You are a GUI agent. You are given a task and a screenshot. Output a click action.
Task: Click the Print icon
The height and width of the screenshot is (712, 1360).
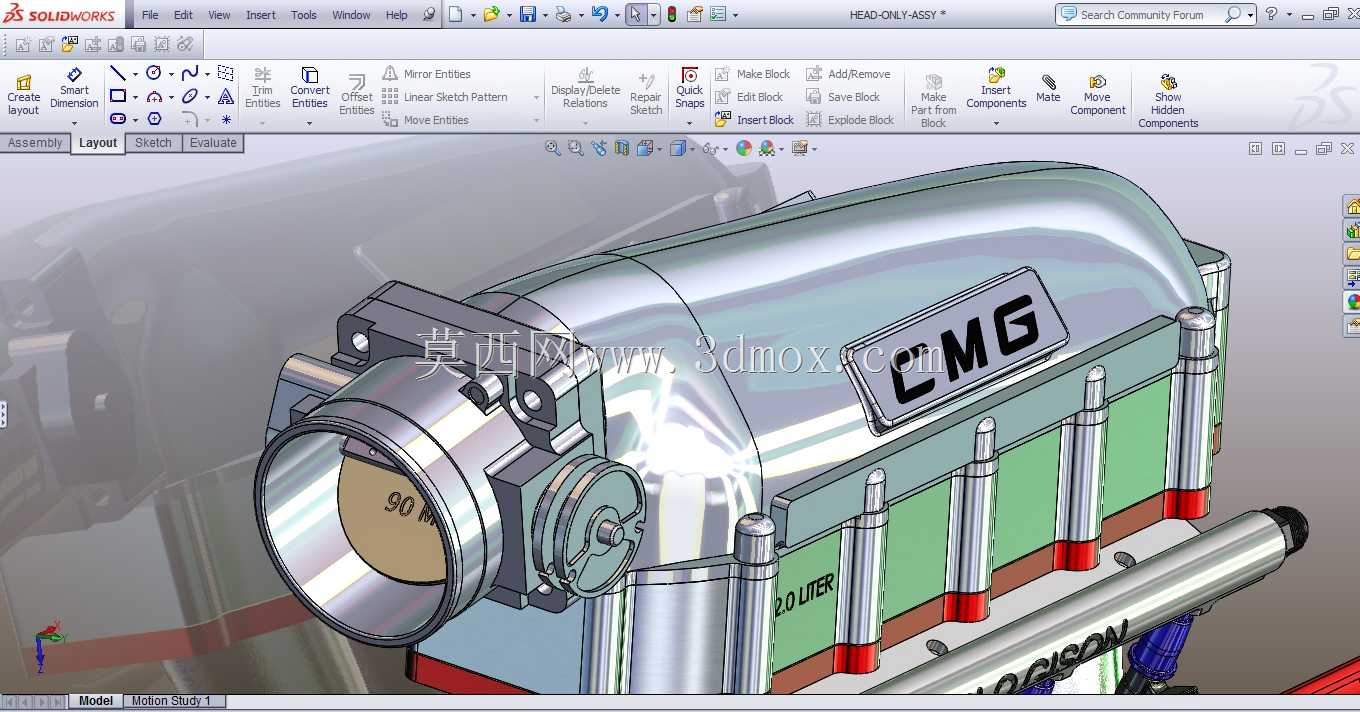coord(563,14)
